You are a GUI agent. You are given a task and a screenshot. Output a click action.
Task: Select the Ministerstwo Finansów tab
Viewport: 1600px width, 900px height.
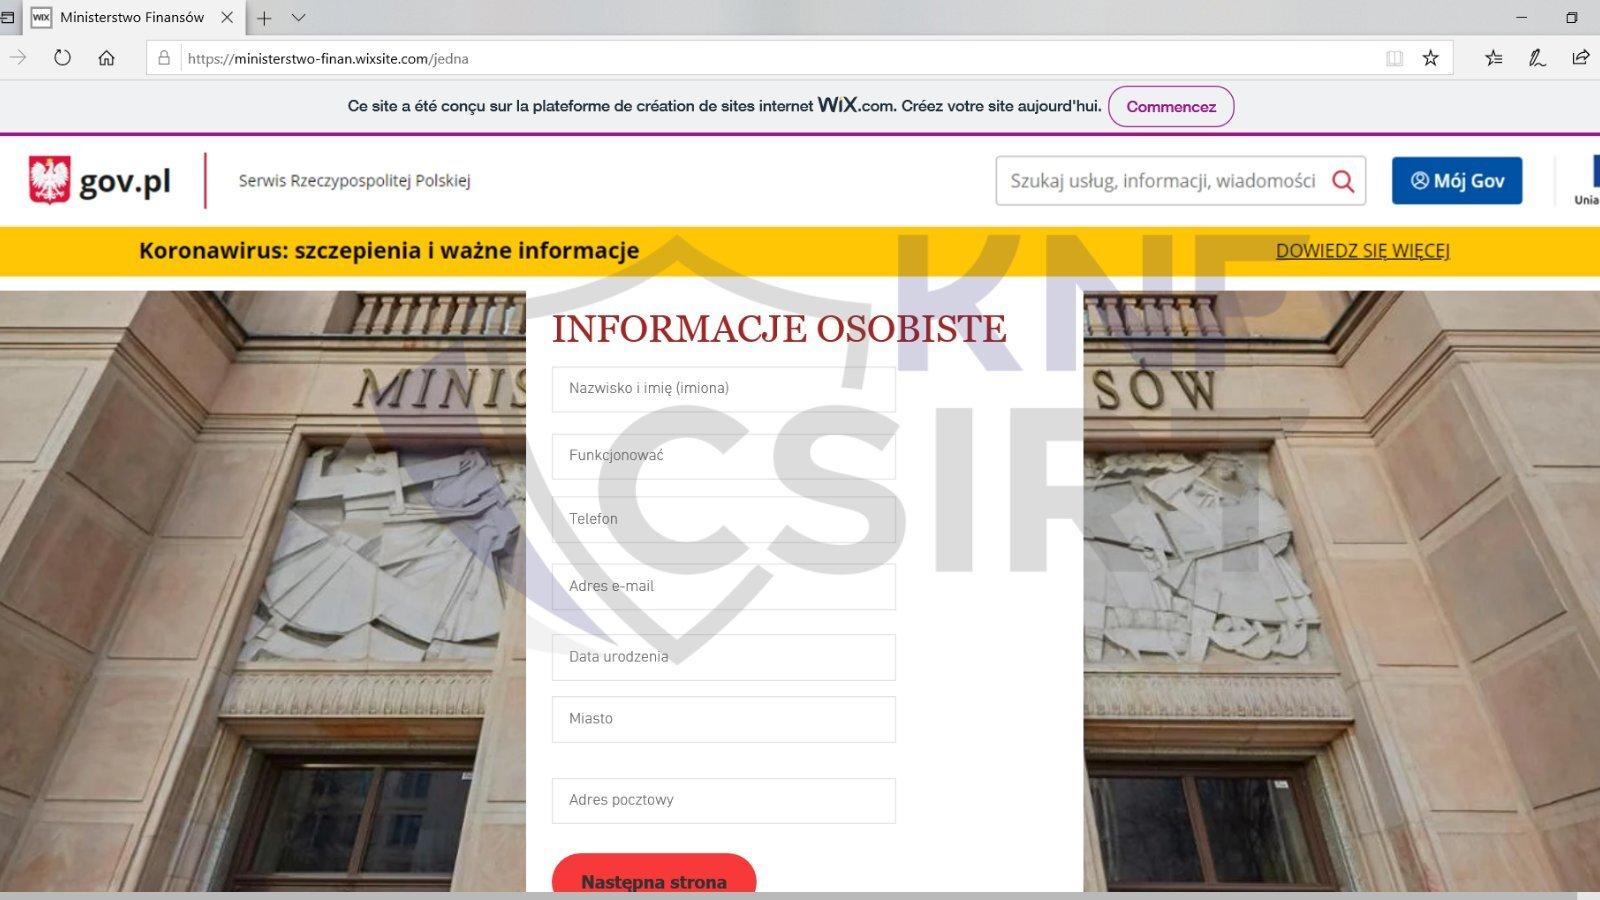tap(130, 17)
